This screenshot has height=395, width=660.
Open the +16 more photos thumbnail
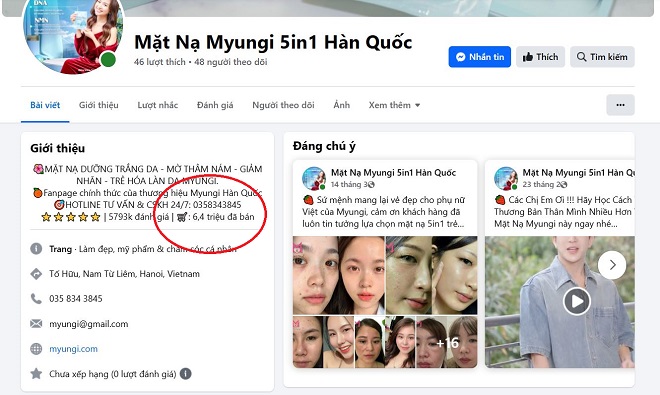click(447, 342)
